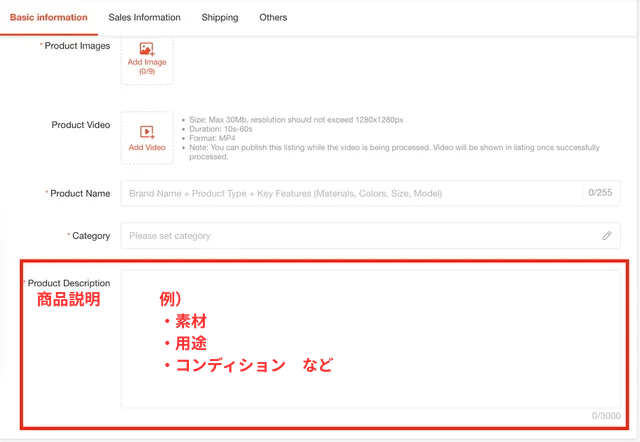This screenshot has height=442, width=640.
Task: Click the 'Note: You can publish' text
Action: coord(394,152)
